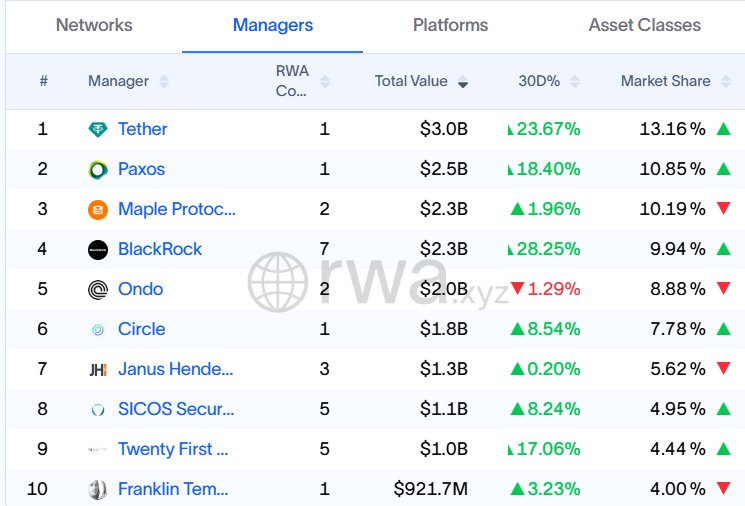This screenshot has width=745, height=506.
Task: Sort by Total Value column arrow
Action: point(462,82)
